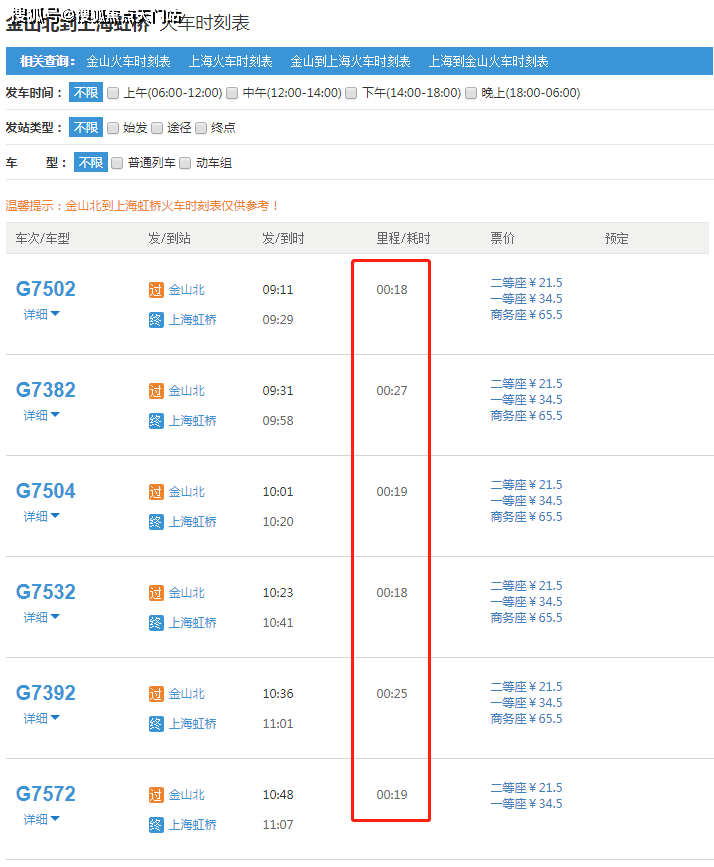Expand 详细 details under G7504
Viewport: 714px width, 867px height.
click(x=42, y=516)
